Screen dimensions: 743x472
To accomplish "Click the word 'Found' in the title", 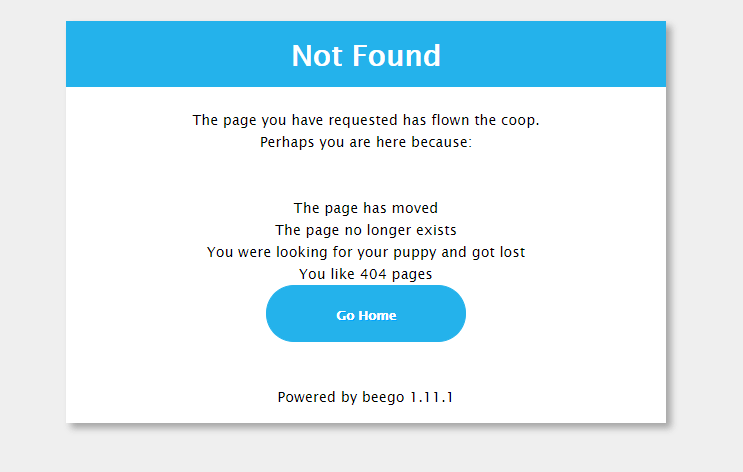I will click(396, 55).
